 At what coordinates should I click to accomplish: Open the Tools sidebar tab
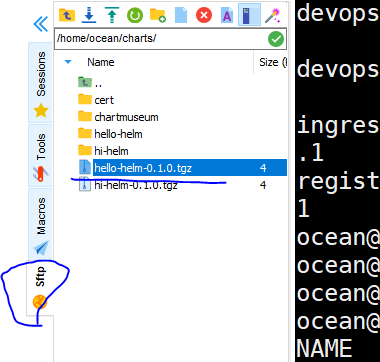click(x=40, y=155)
